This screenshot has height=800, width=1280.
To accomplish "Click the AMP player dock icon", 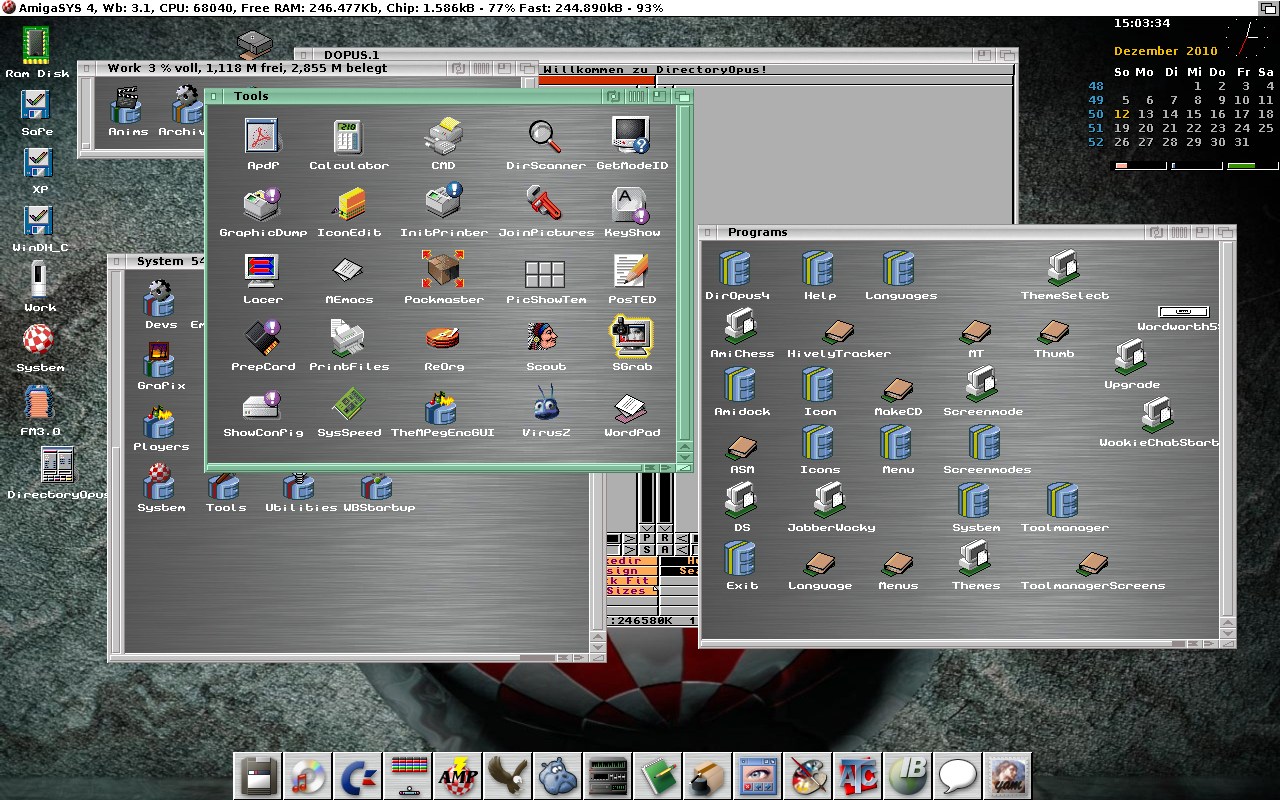I will (458, 776).
